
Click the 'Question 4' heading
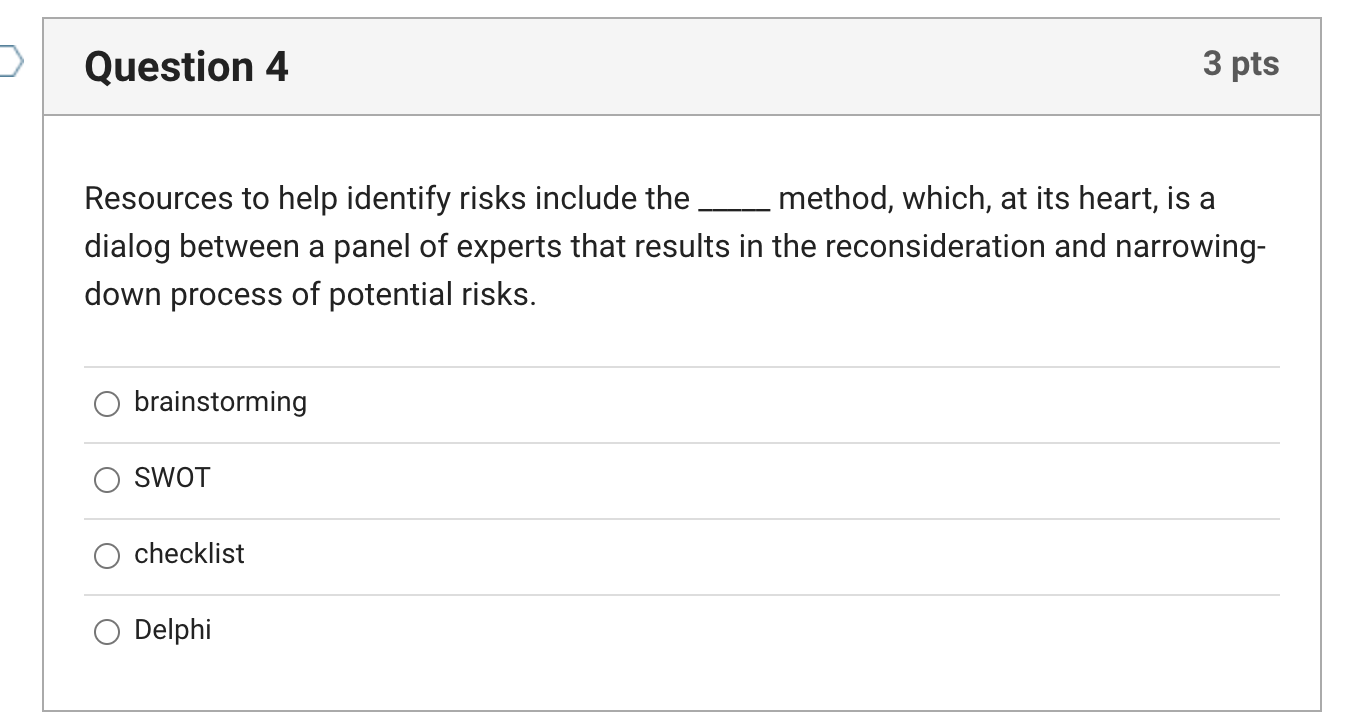click(183, 66)
